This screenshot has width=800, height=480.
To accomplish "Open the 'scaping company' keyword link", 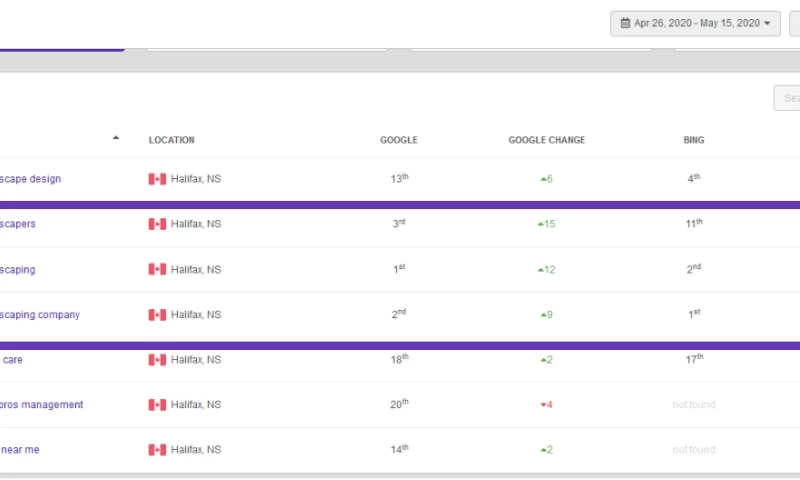I will (x=41, y=315).
